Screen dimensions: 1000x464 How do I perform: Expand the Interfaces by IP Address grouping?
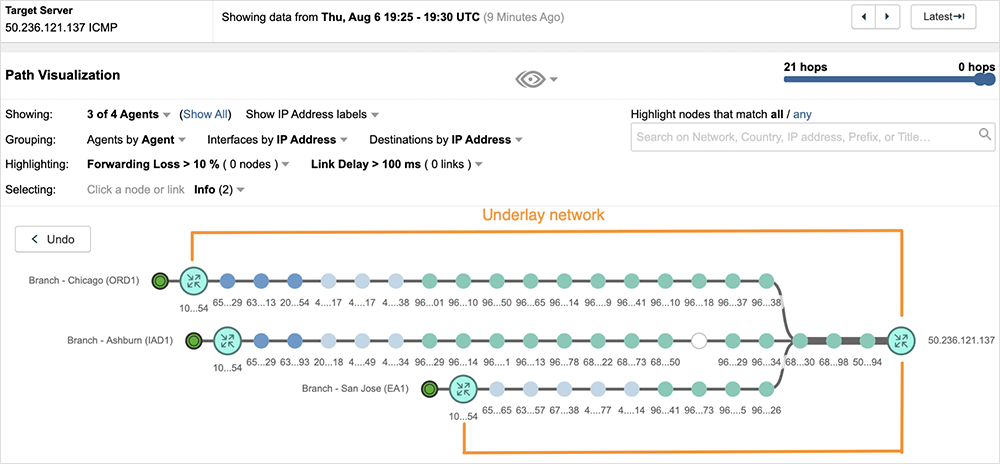pos(278,139)
